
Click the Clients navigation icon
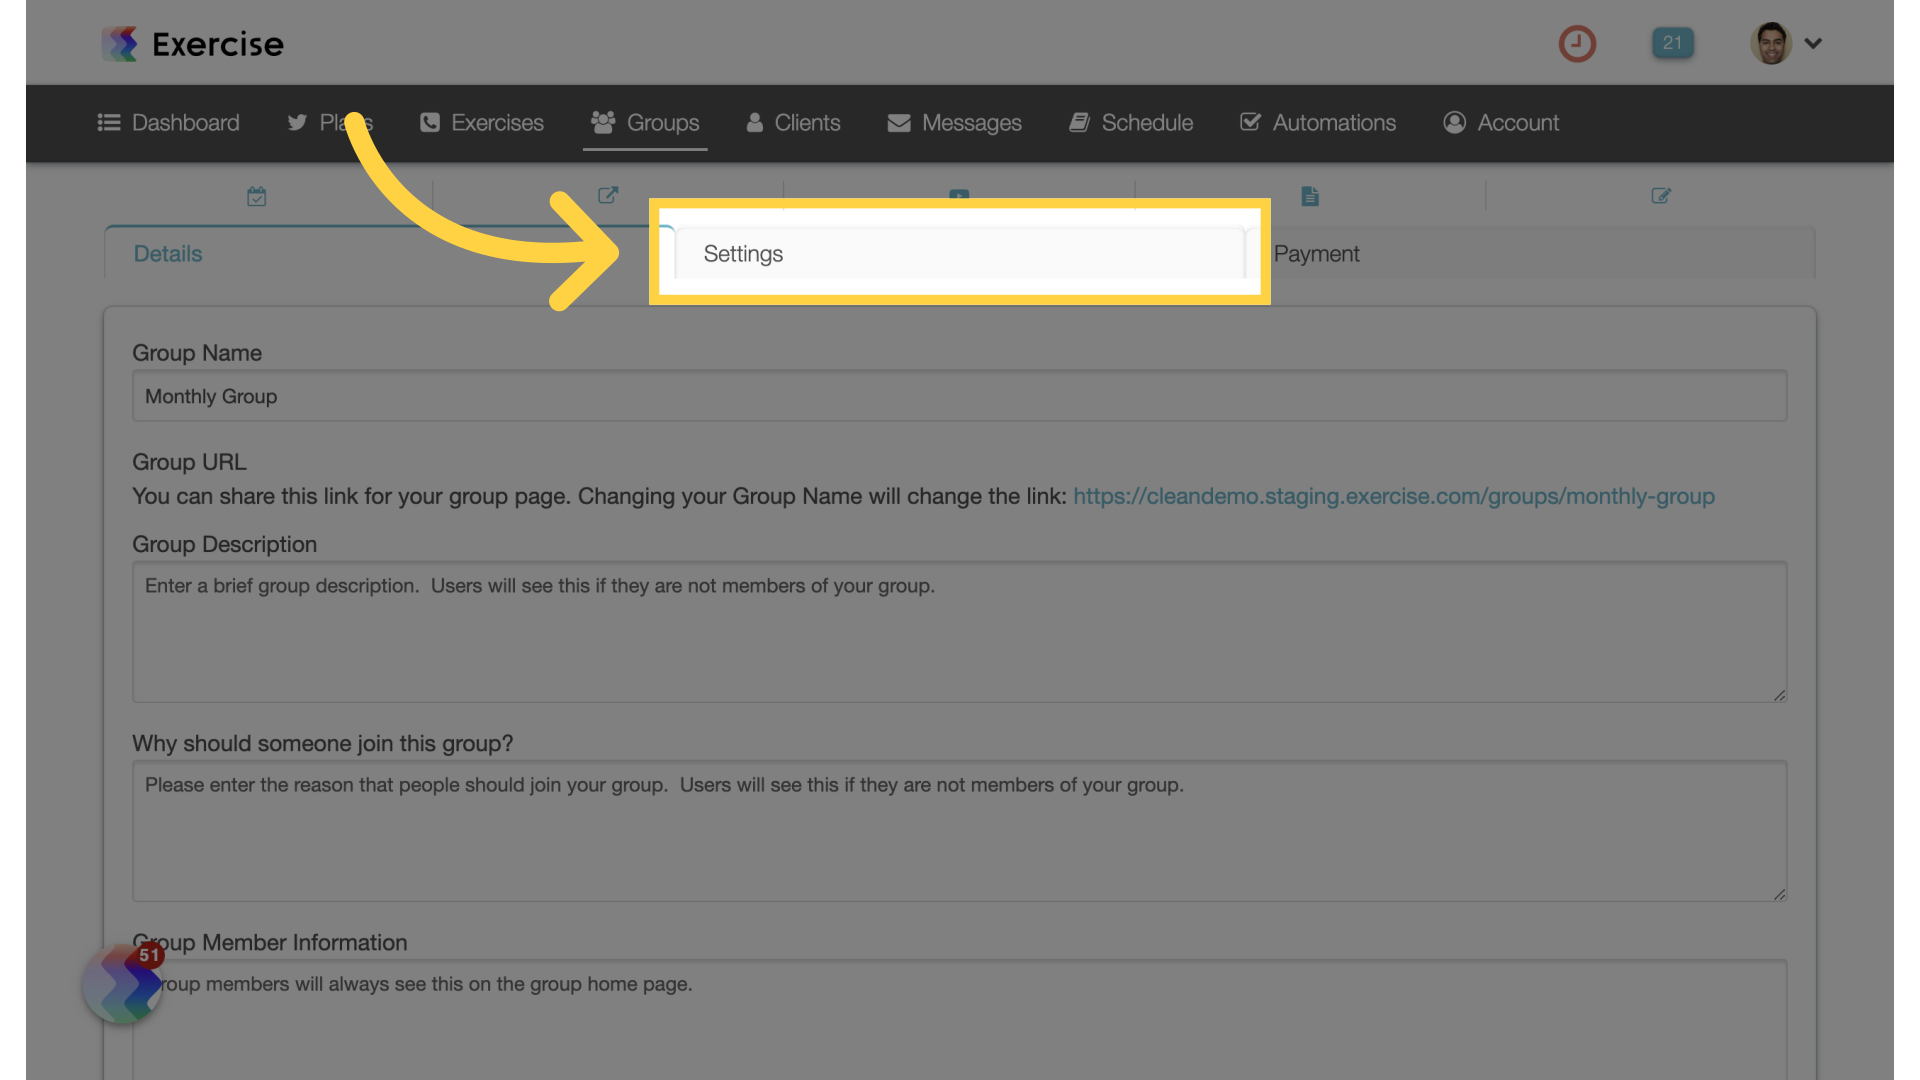click(754, 121)
